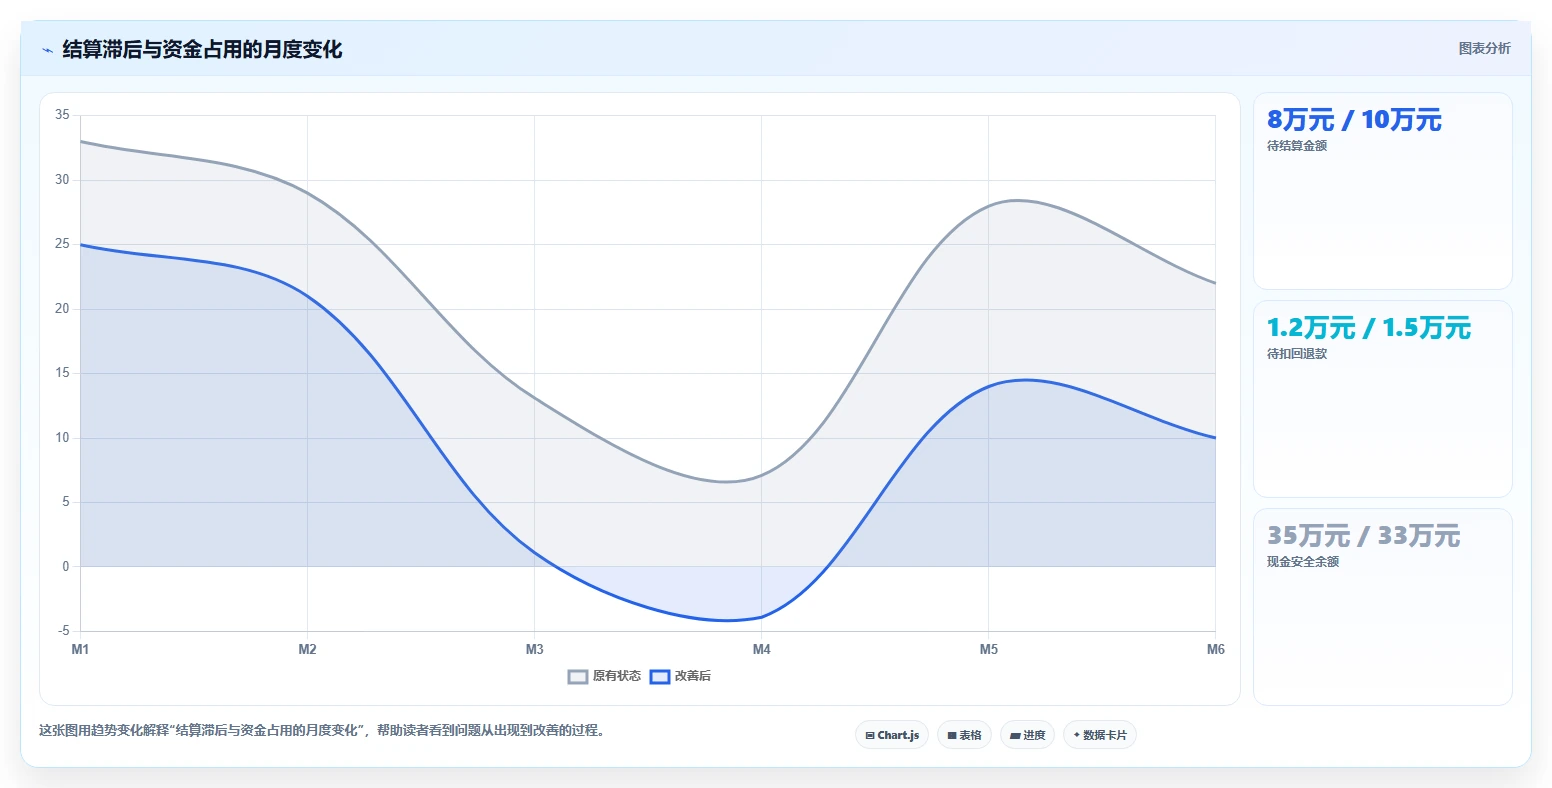Select the 进度 tag

[1027, 735]
